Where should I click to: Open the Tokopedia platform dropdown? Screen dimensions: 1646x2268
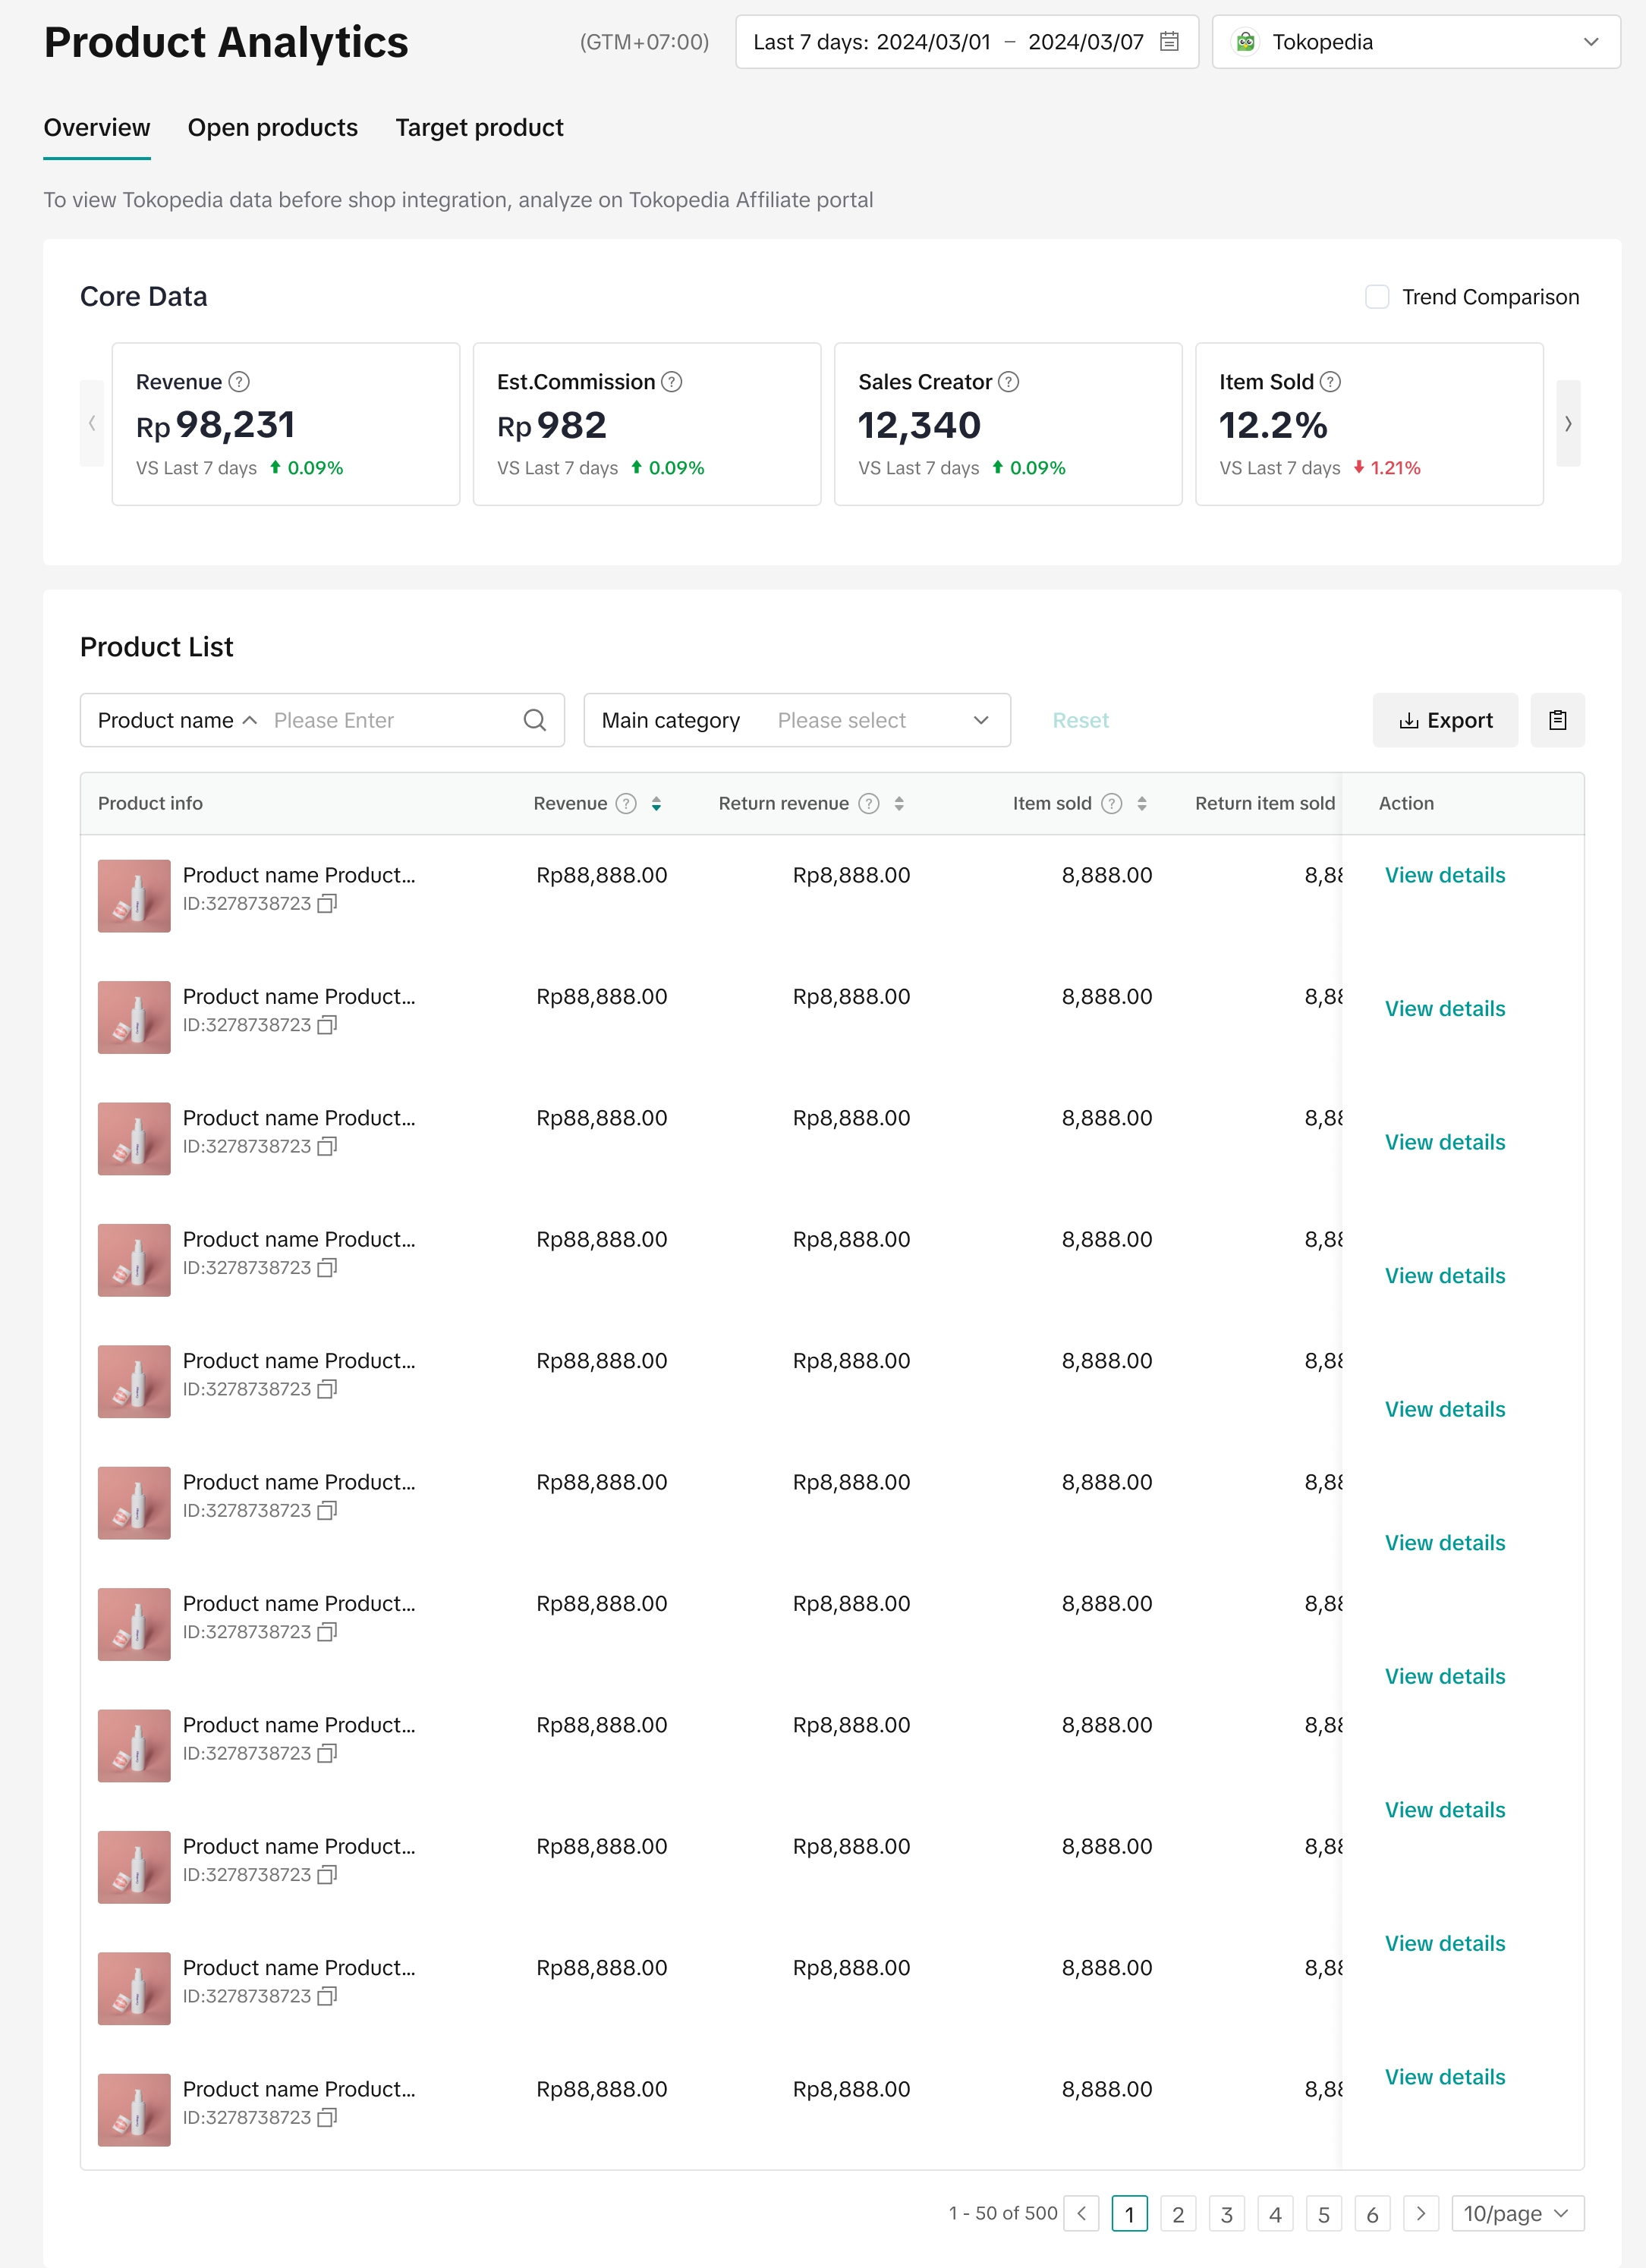1415,42
